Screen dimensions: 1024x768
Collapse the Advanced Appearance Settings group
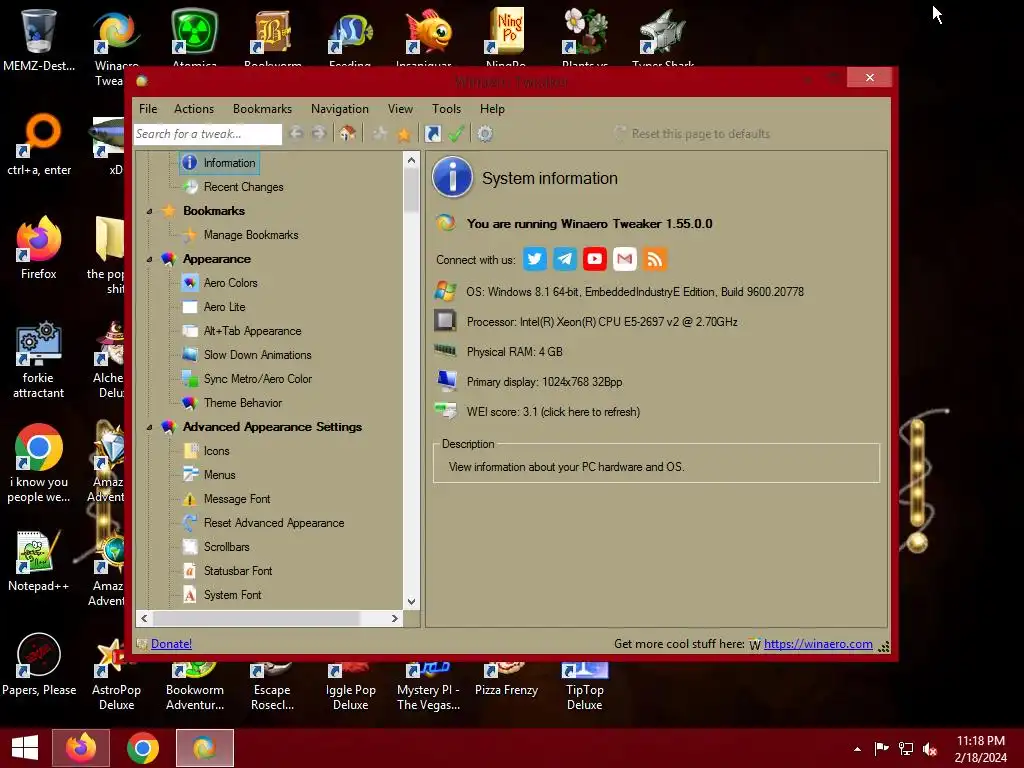point(150,427)
